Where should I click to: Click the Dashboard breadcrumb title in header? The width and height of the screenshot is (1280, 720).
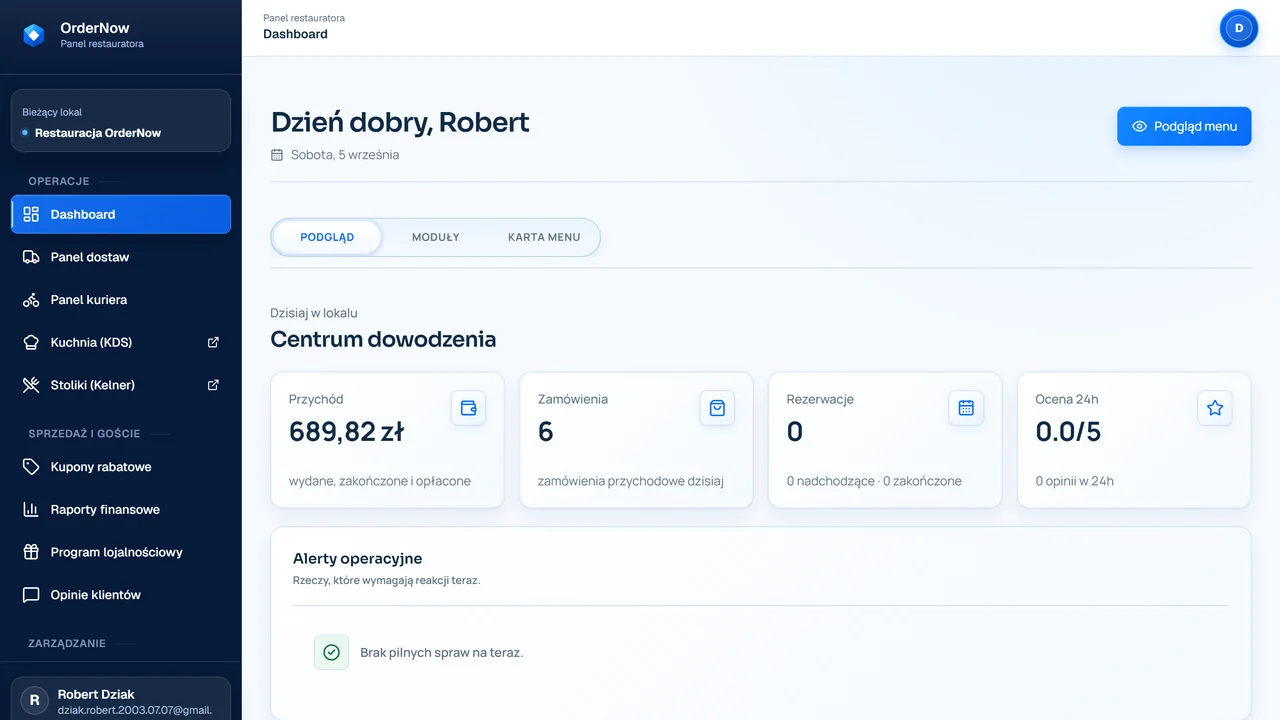[x=295, y=34]
